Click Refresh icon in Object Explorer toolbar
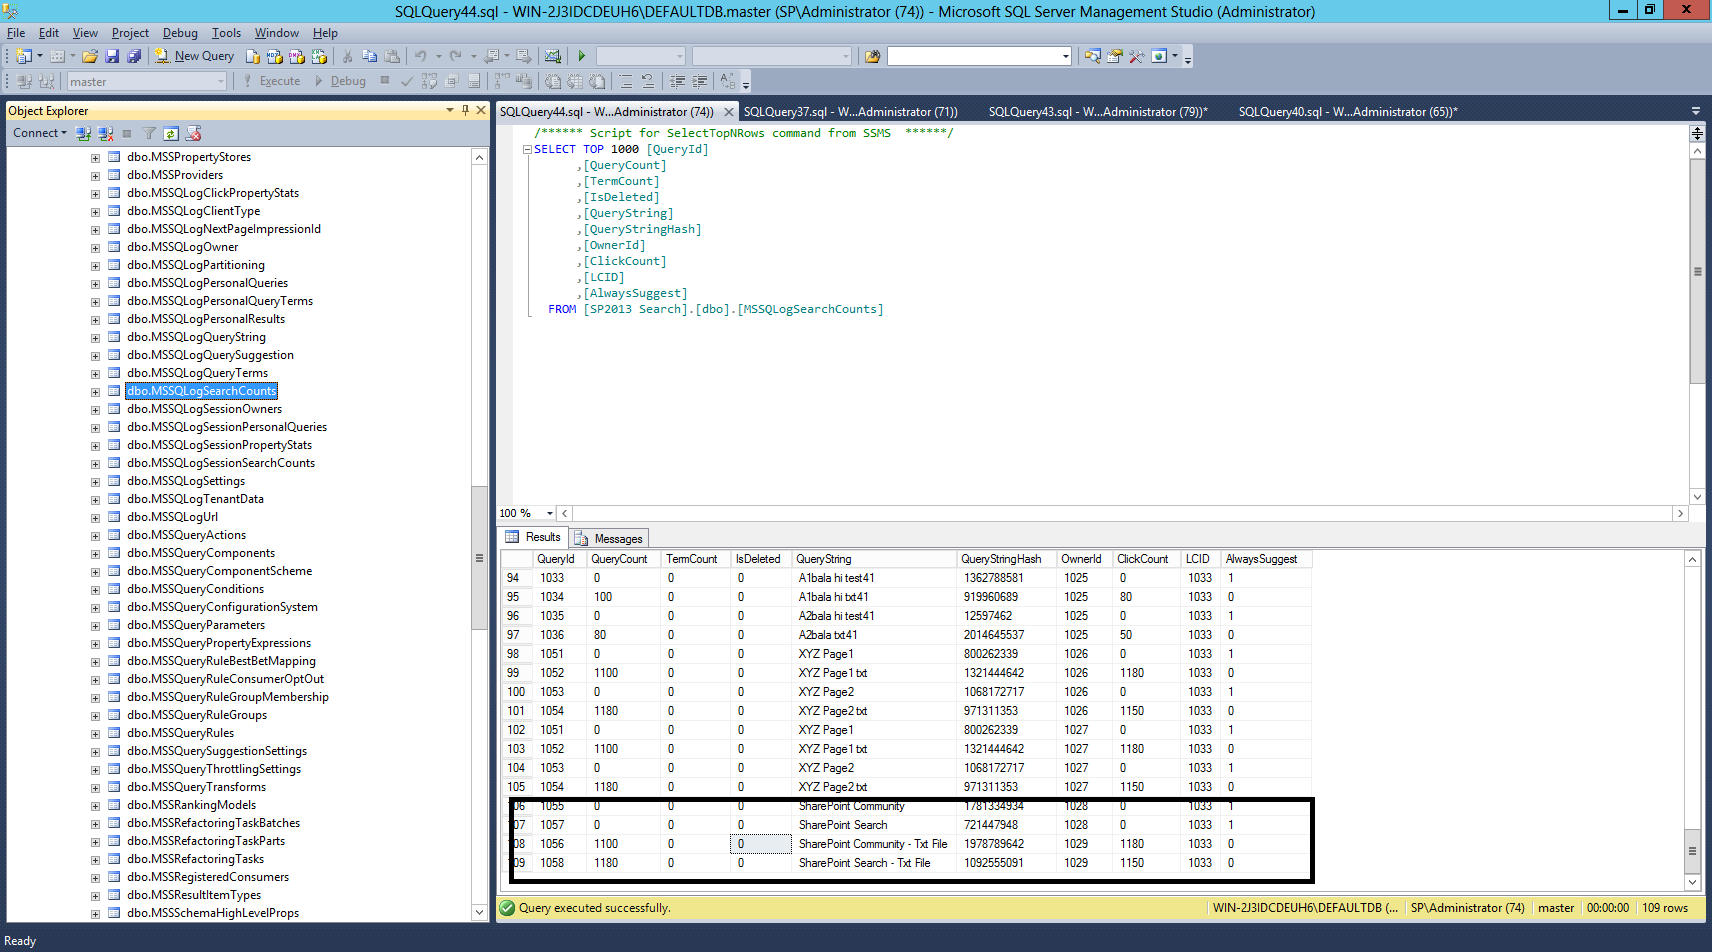 (171, 133)
